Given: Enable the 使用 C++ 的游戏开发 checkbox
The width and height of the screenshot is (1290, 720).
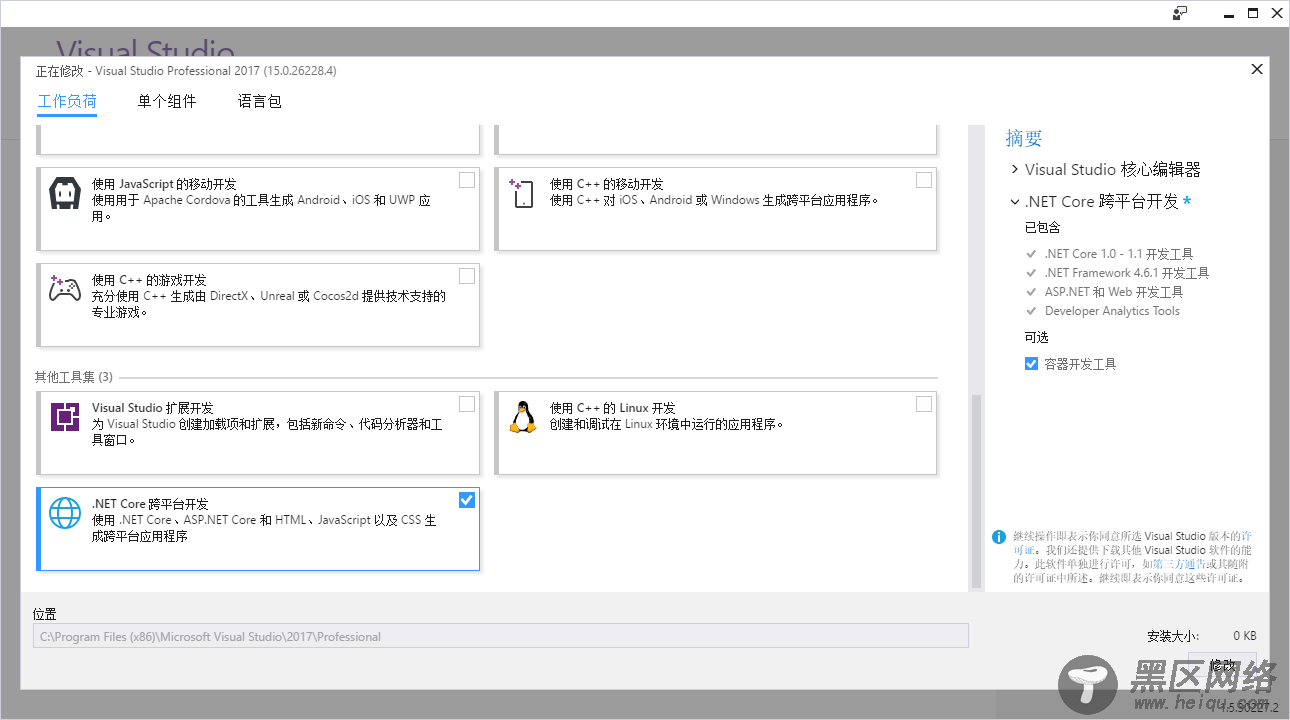Looking at the screenshot, I should pyautogui.click(x=467, y=276).
